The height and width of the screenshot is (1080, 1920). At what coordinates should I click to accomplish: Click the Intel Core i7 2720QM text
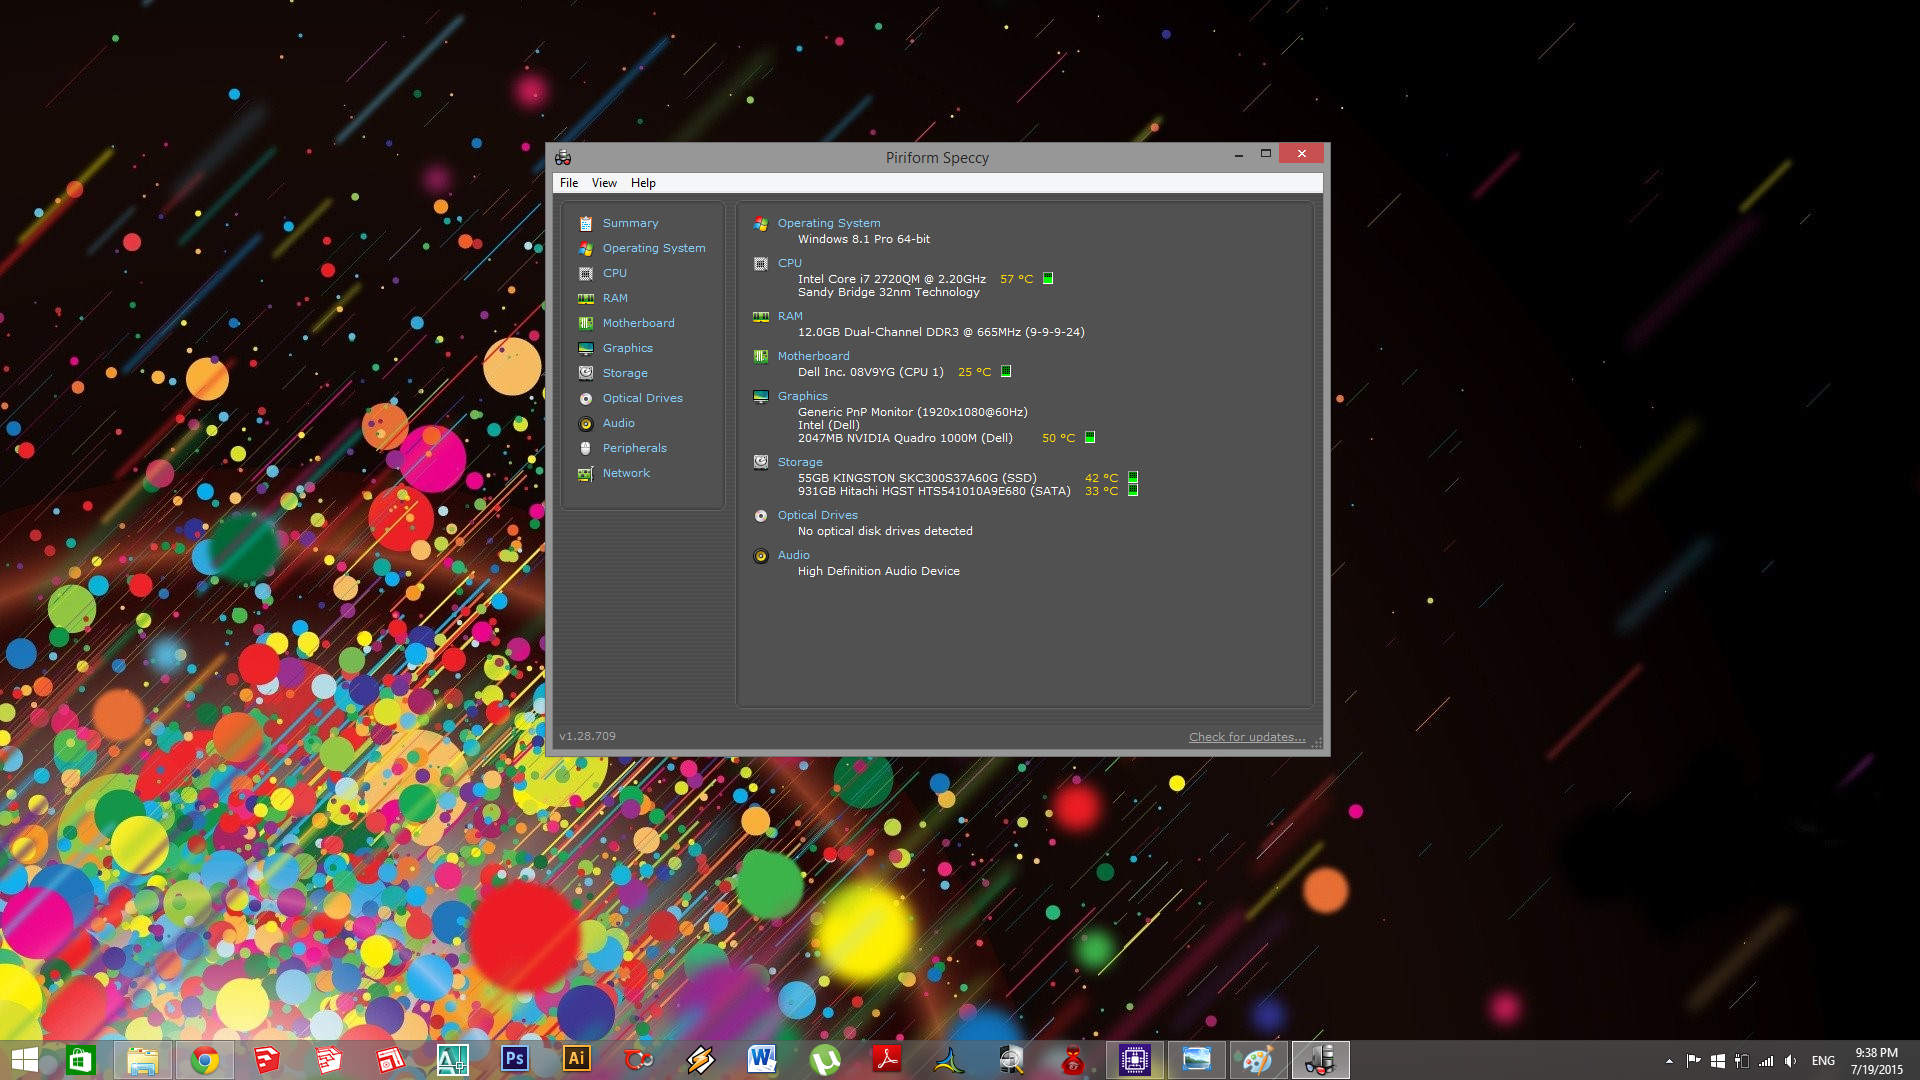pyautogui.click(x=892, y=279)
